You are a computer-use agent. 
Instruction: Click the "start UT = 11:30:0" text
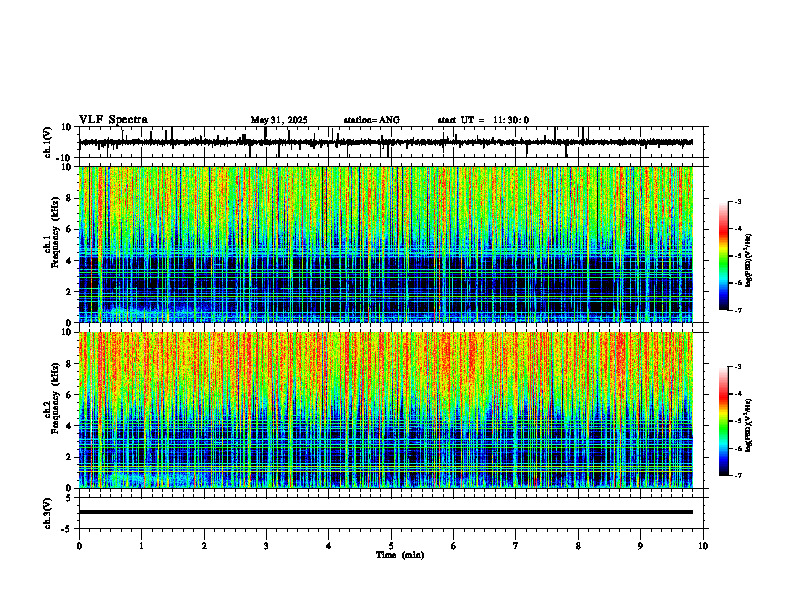[x=483, y=120]
